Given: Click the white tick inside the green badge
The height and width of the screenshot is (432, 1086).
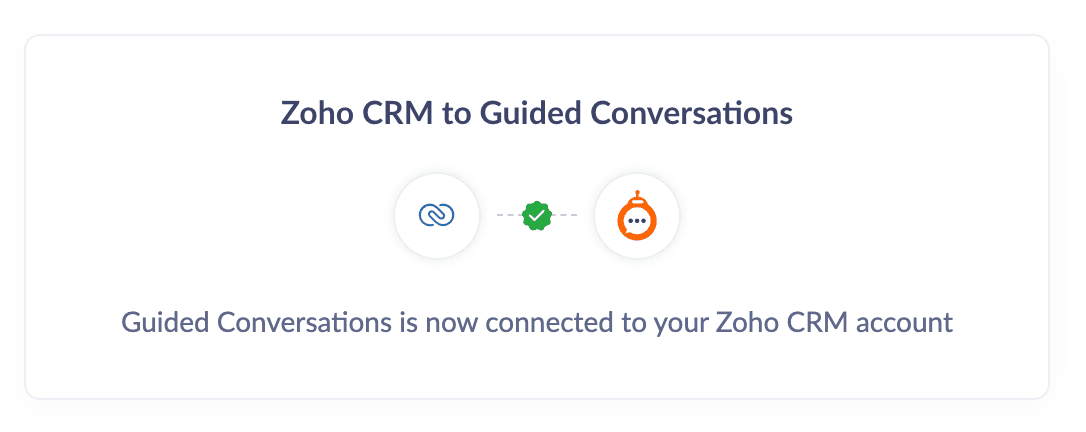Looking at the screenshot, I should tap(538, 215).
